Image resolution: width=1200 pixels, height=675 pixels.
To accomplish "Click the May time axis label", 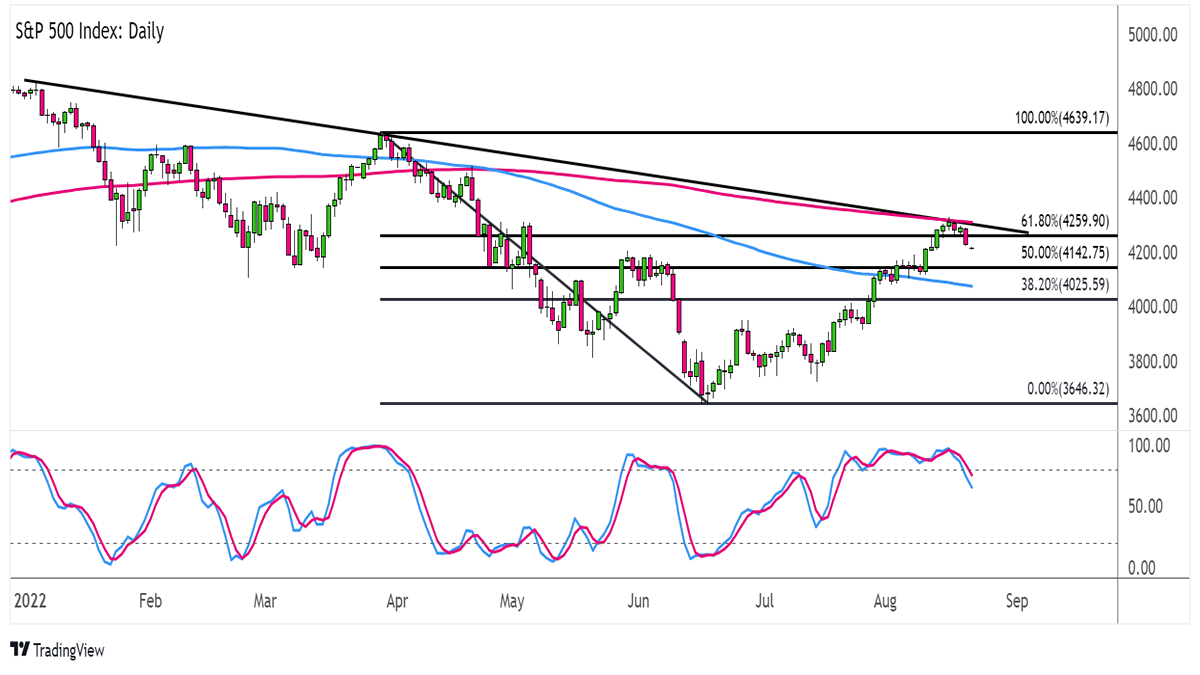I will click(512, 602).
